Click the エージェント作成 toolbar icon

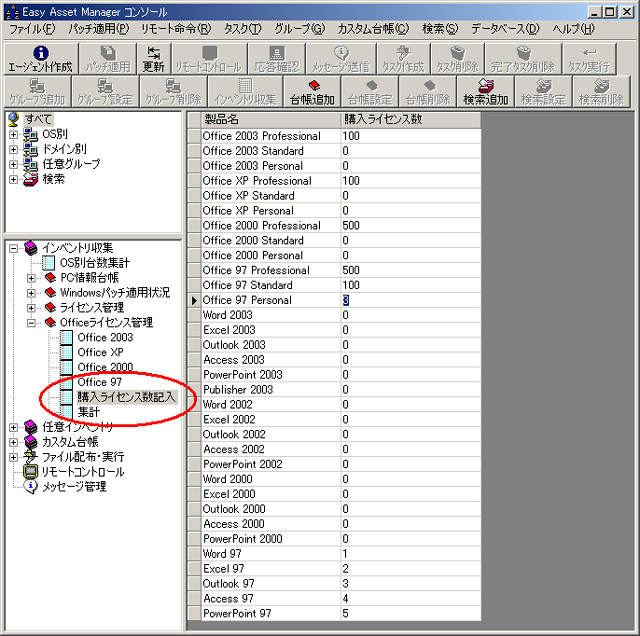[41, 59]
